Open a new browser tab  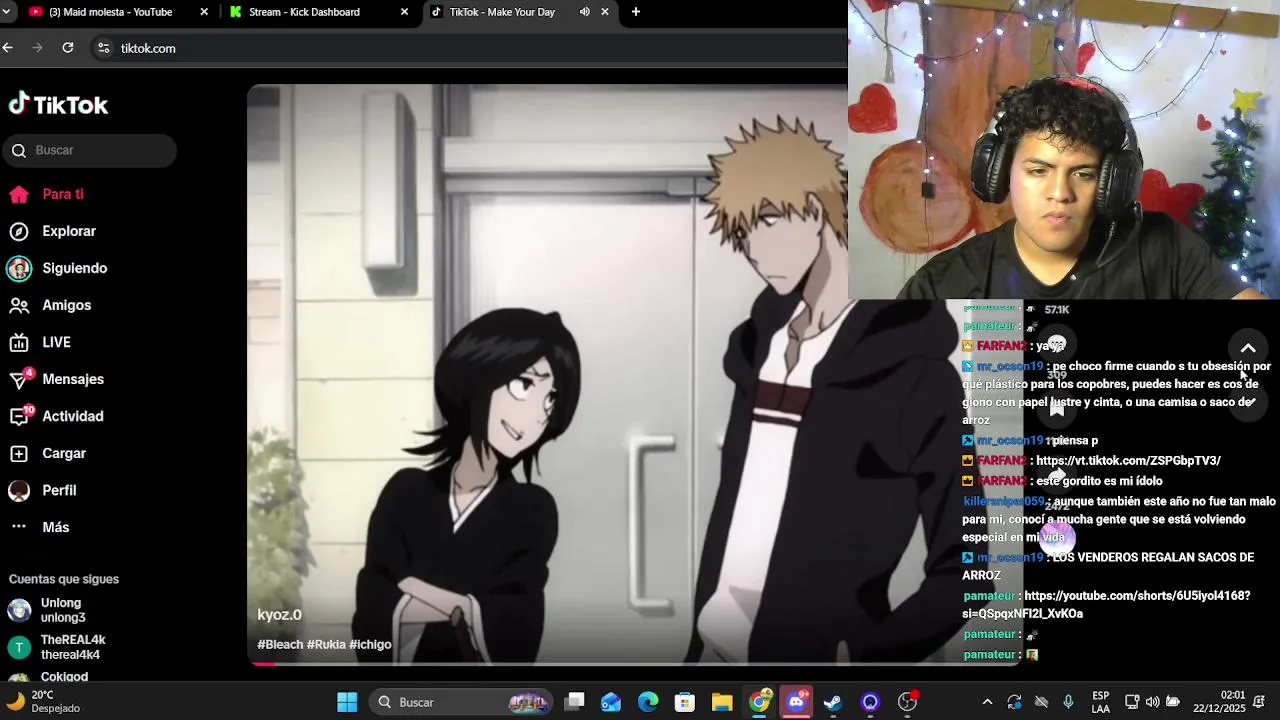click(636, 12)
